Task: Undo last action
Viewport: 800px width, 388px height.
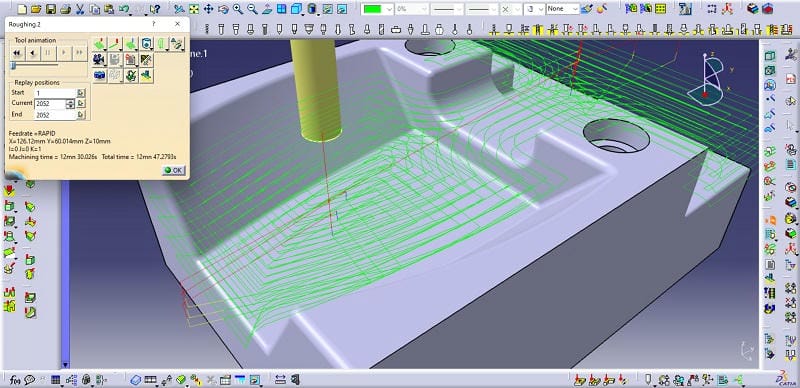Action: click(123, 9)
